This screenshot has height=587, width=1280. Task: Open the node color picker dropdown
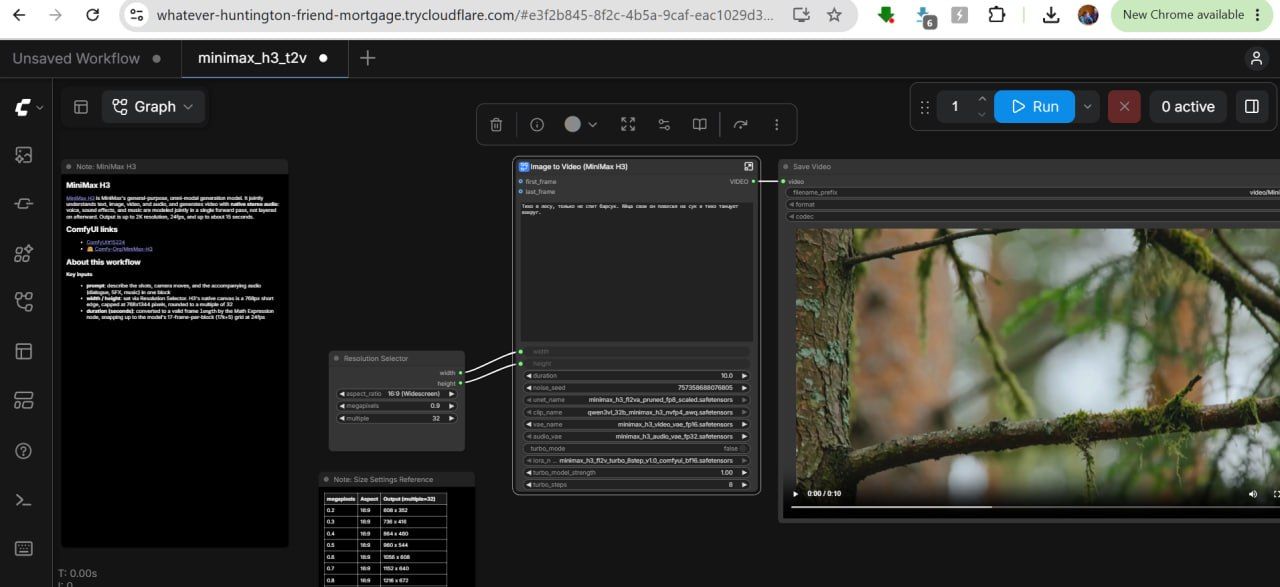[x=580, y=125]
